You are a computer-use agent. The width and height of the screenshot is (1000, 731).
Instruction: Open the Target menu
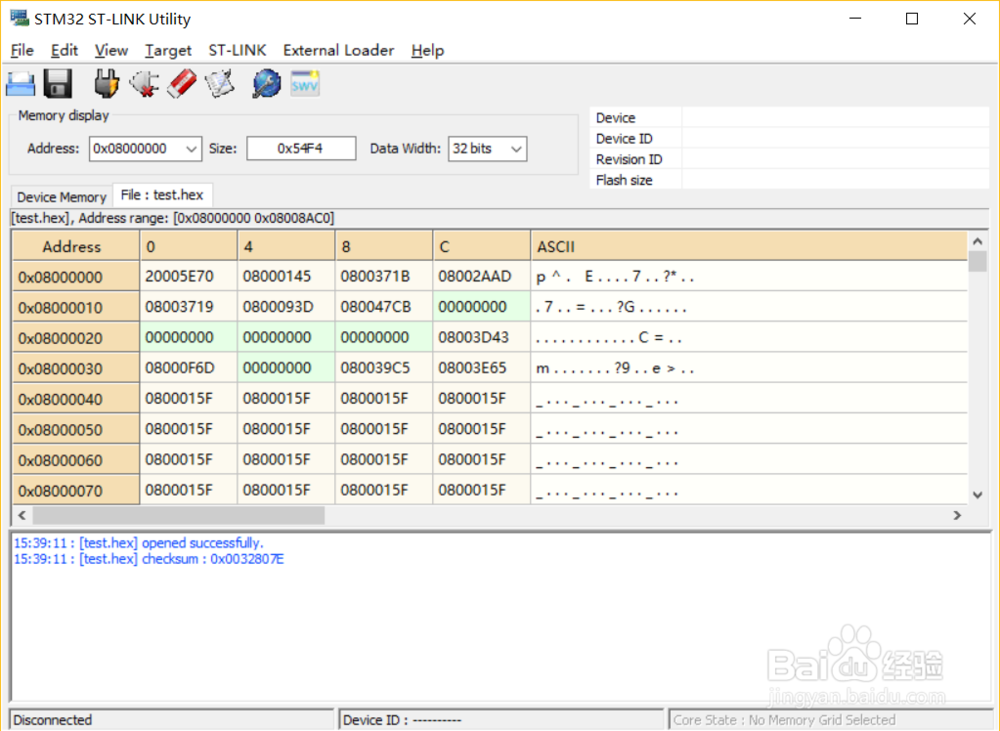[168, 50]
